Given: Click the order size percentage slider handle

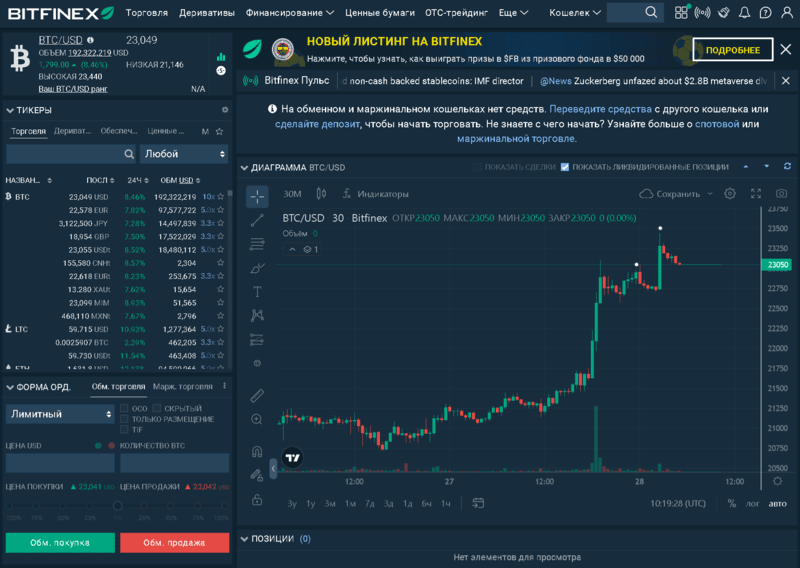Looking at the screenshot, I should tap(117, 506).
